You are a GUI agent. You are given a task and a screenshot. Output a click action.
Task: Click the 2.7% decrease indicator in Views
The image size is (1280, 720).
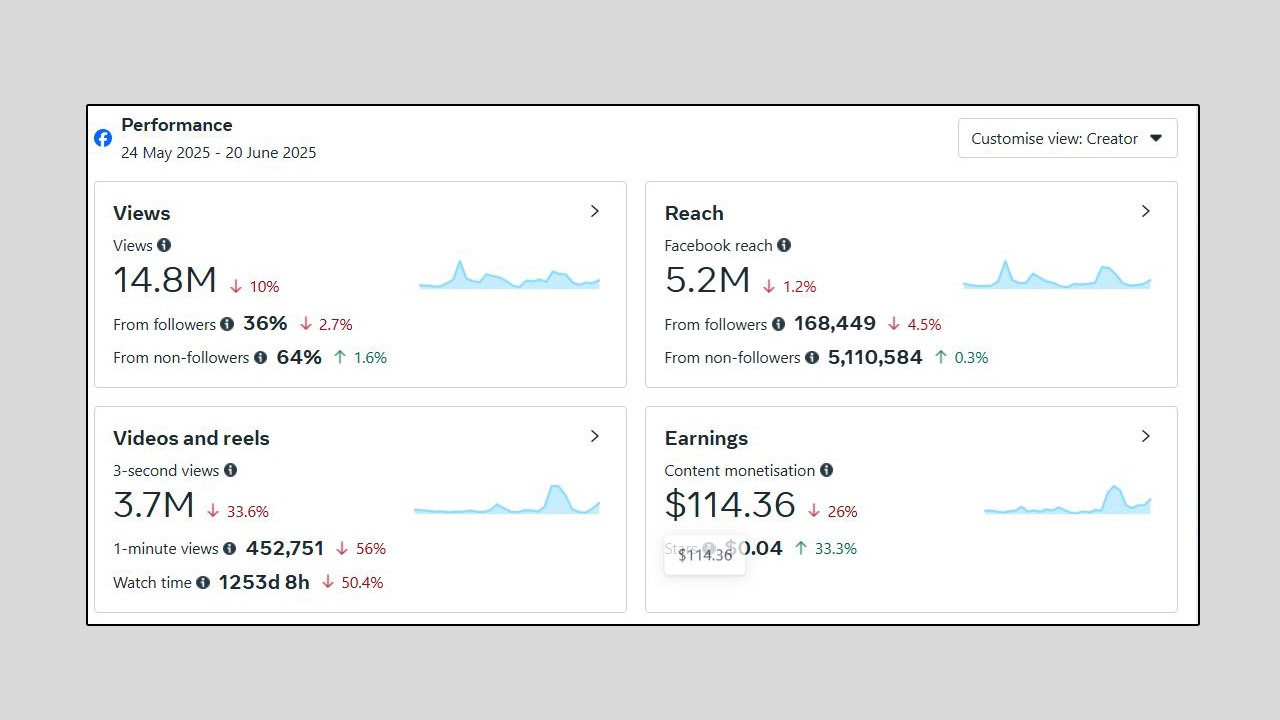(x=326, y=324)
